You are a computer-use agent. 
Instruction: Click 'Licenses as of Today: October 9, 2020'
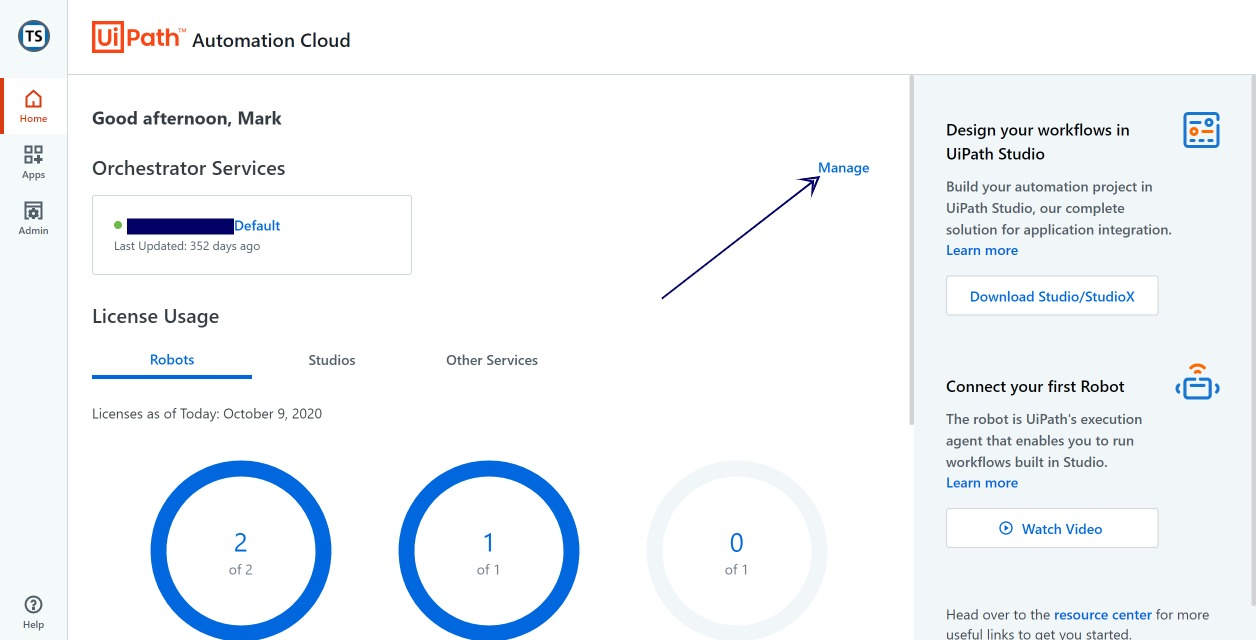207,413
